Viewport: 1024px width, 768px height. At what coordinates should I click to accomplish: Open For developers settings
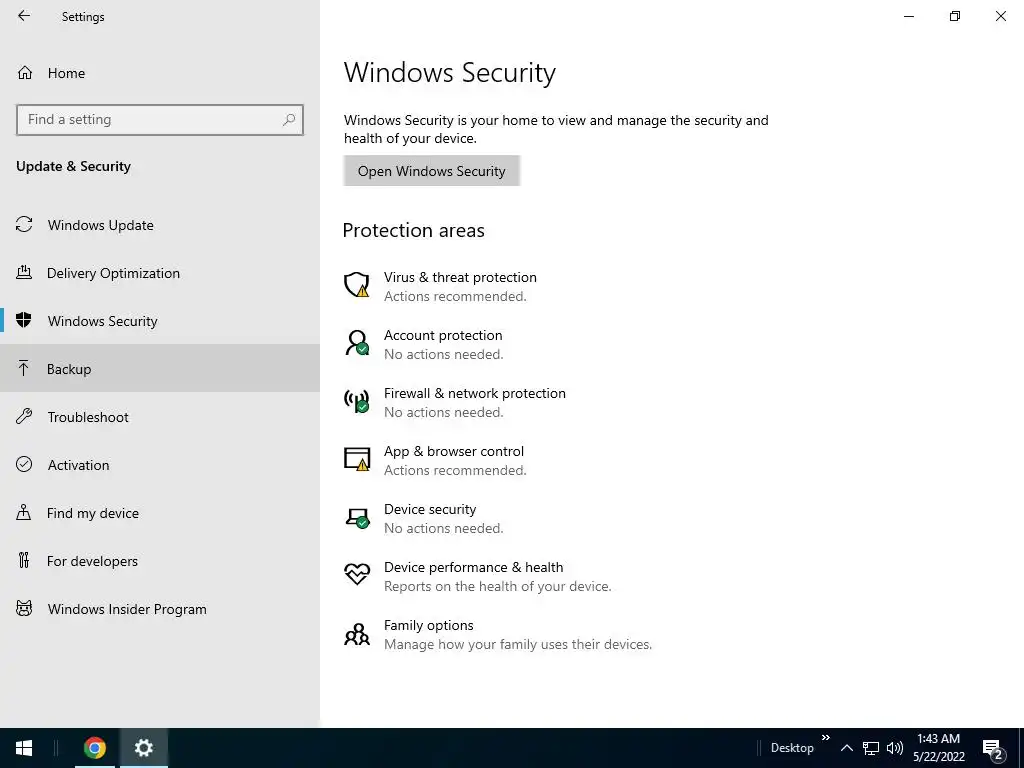point(160,560)
